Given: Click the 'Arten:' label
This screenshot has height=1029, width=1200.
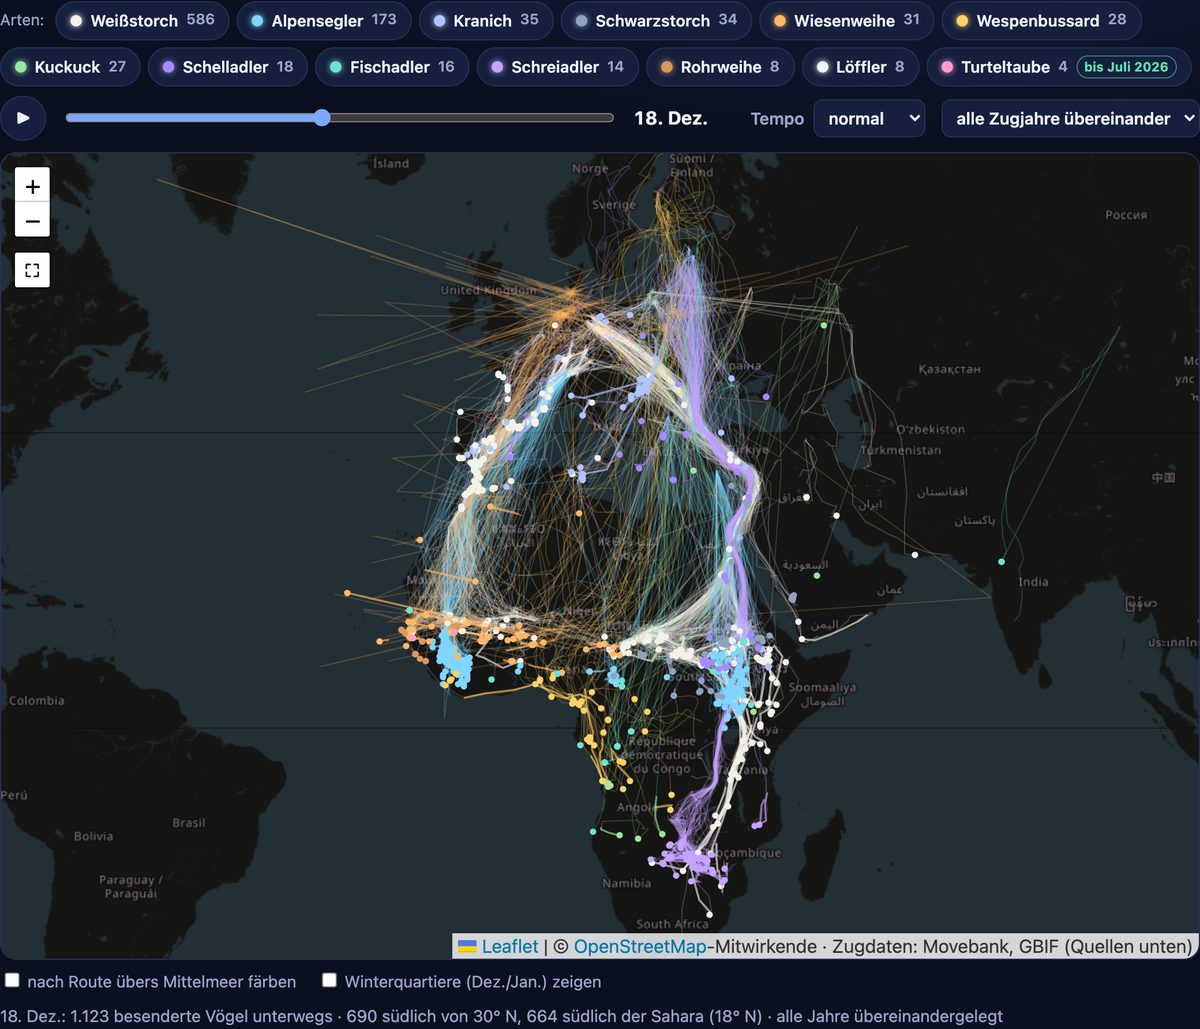Looking at the screenshot, I should tap(22, 20).
